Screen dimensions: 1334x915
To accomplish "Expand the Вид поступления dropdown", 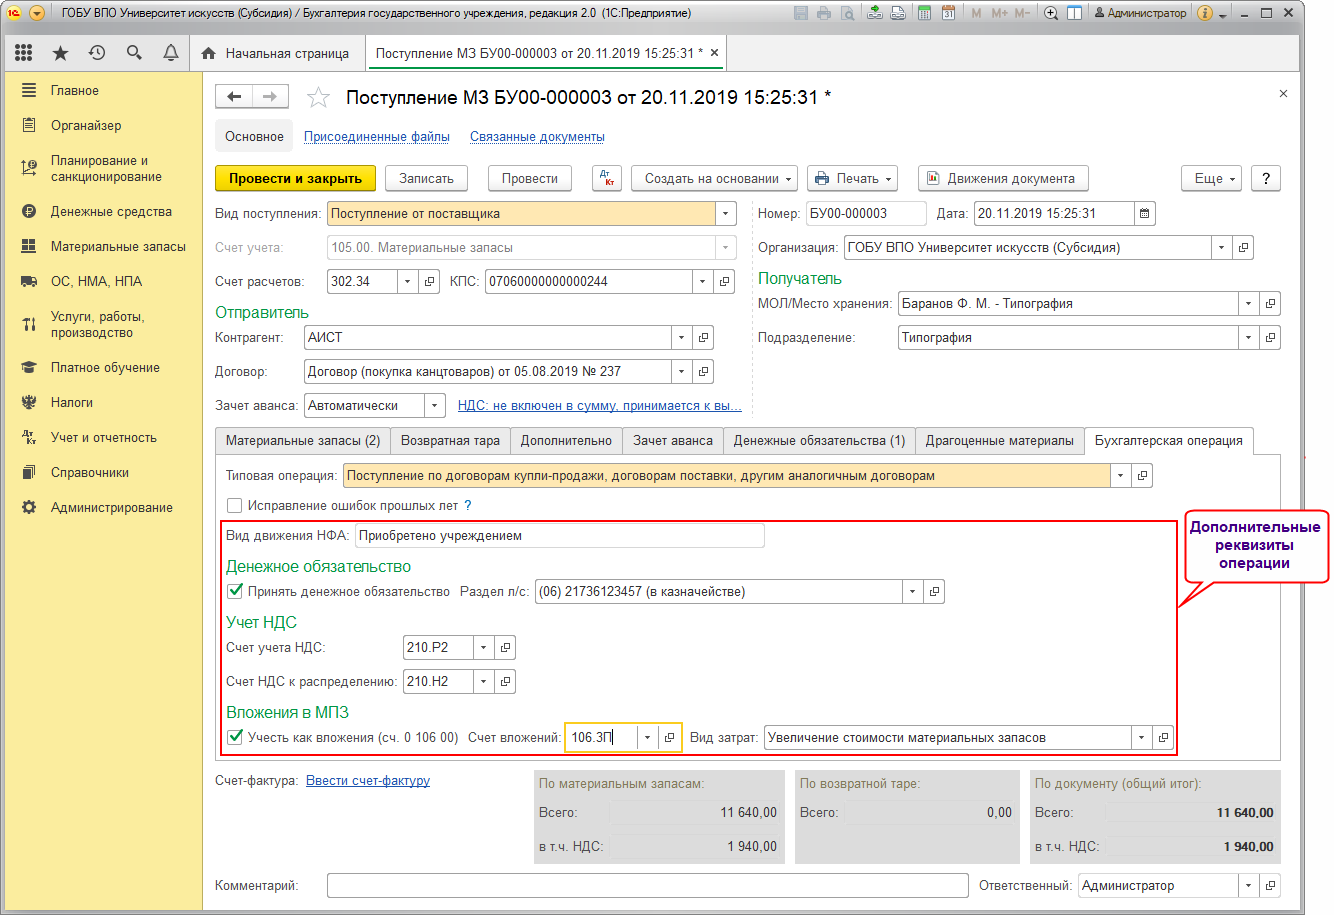I will click(726, 213).
